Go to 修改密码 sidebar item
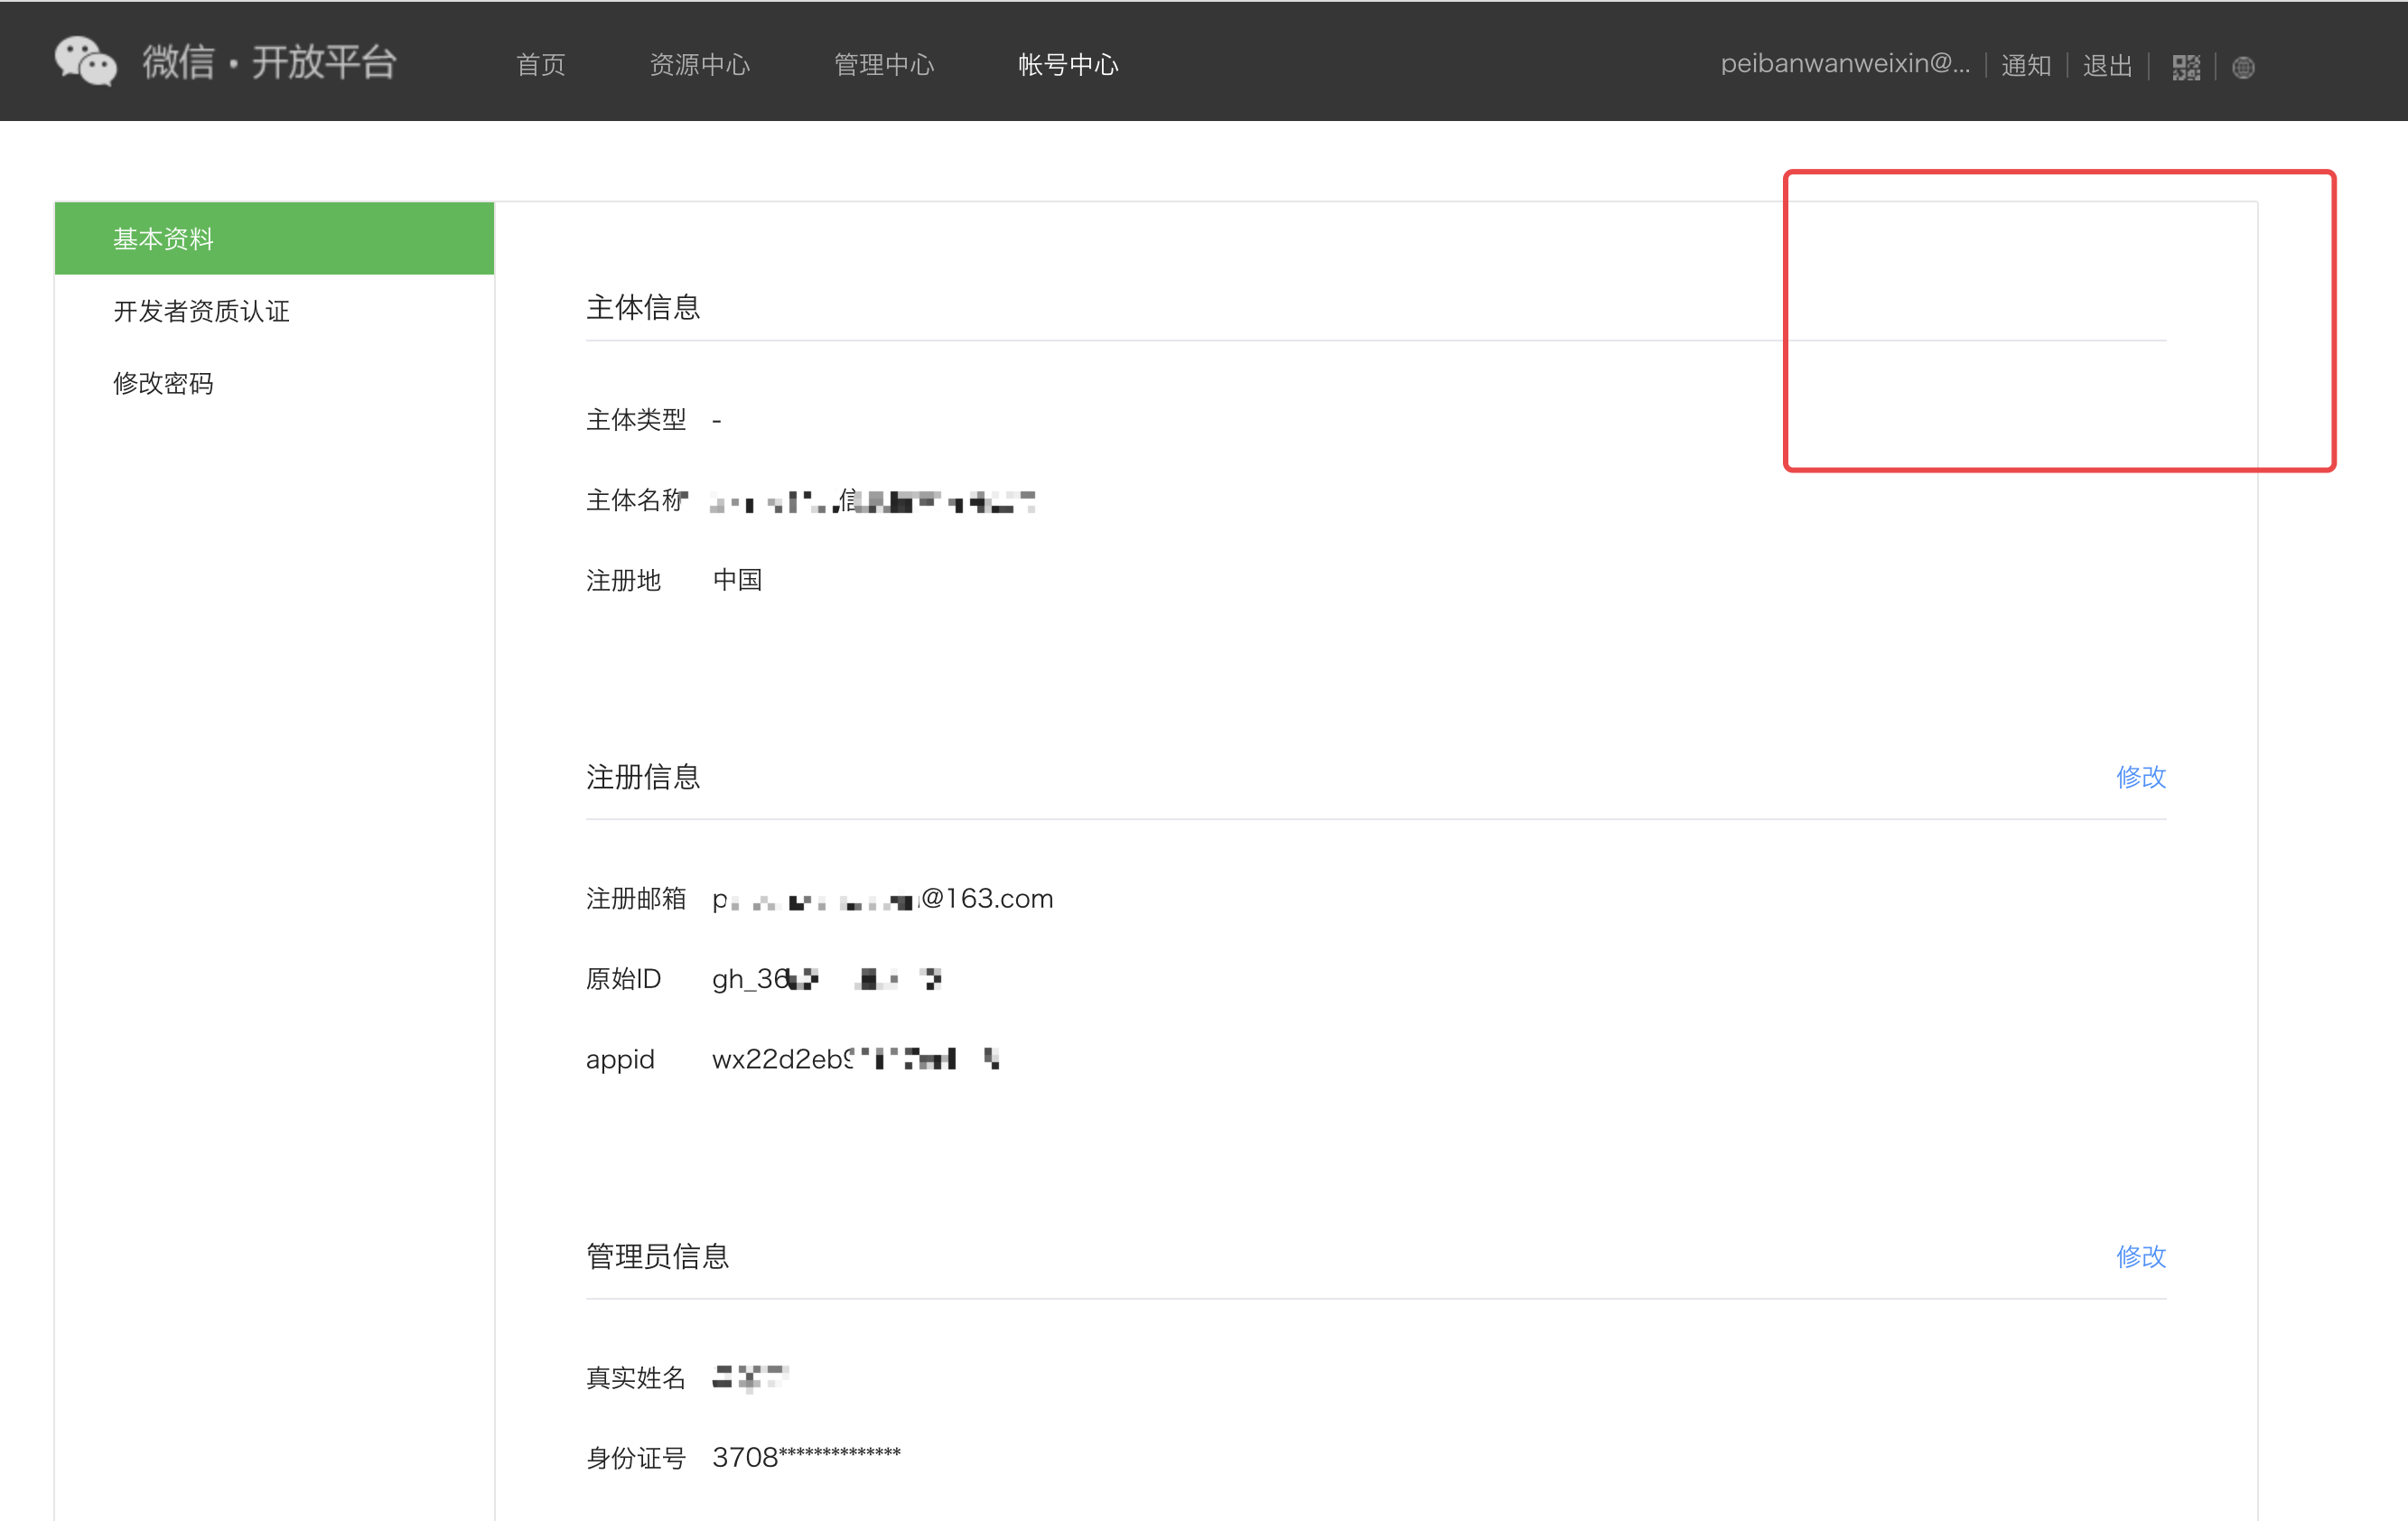This screenshot has width=2408, height=1521. pos(163,383)
